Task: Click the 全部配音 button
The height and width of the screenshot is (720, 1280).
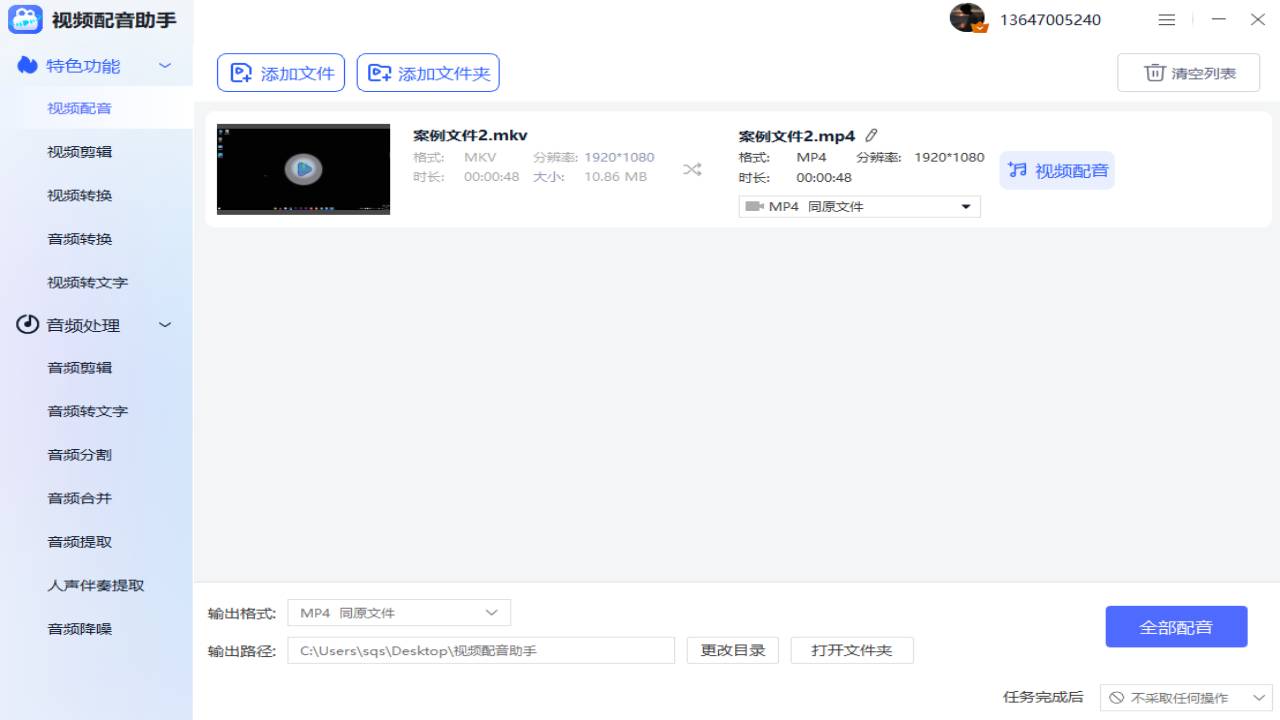Action: pos(1176,626)
